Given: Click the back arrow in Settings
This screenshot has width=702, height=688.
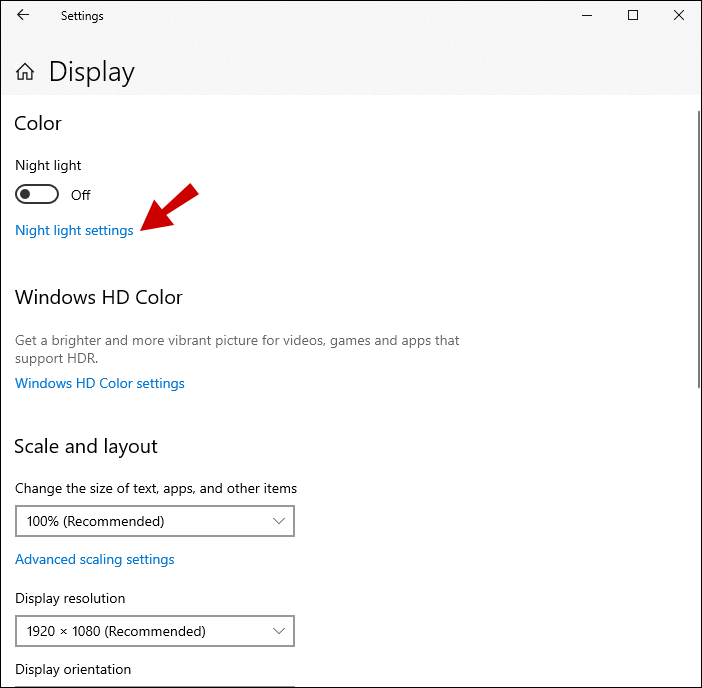Looking at the screenshot, I should [23, 16].
